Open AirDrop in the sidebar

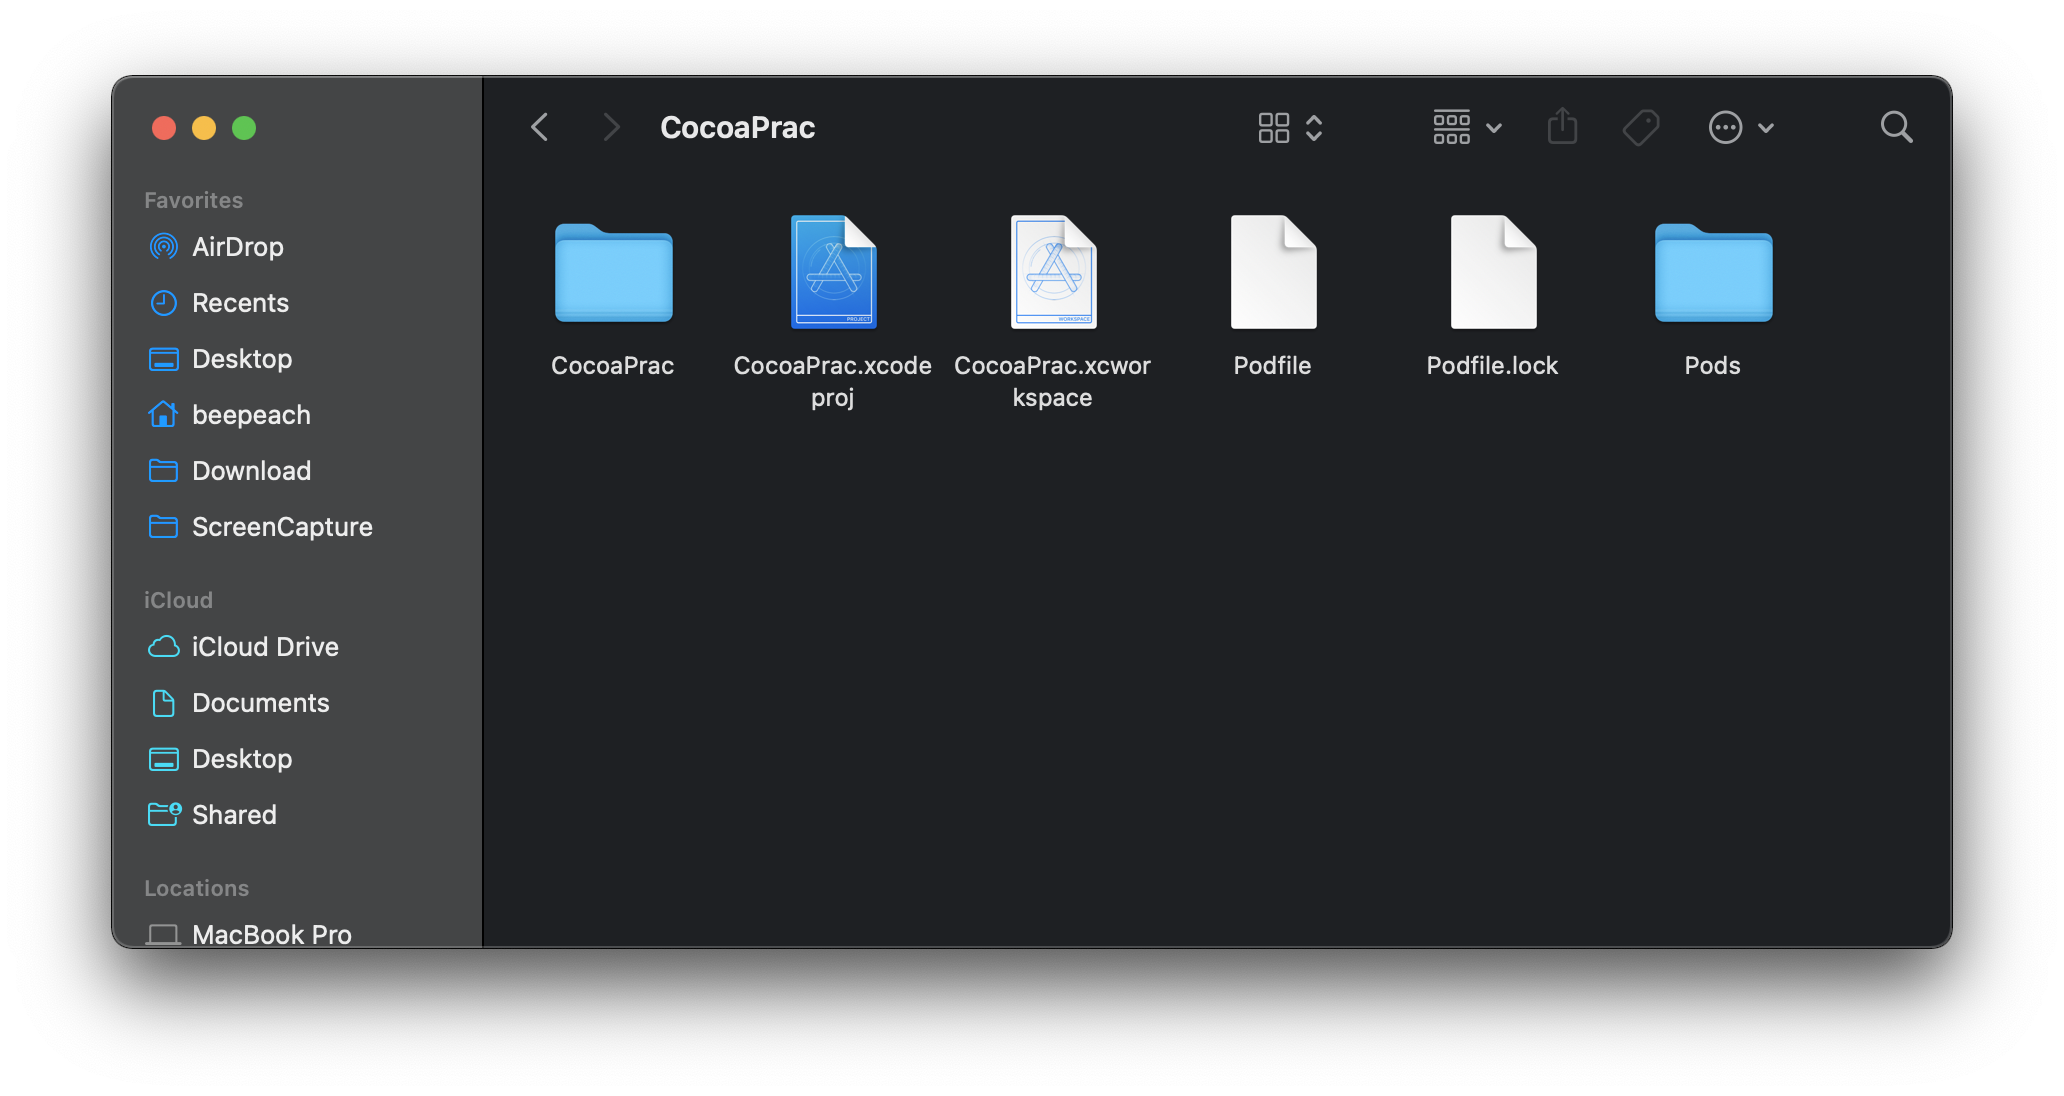[x=237, y=247]
